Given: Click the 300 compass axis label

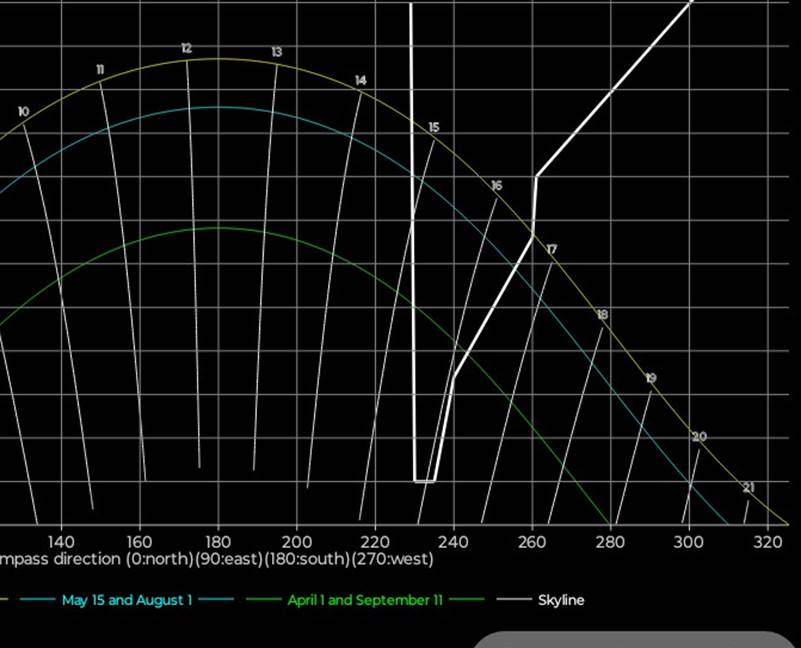Looking at the screenshot, I should pyautogui.click(x=689, y=542).
